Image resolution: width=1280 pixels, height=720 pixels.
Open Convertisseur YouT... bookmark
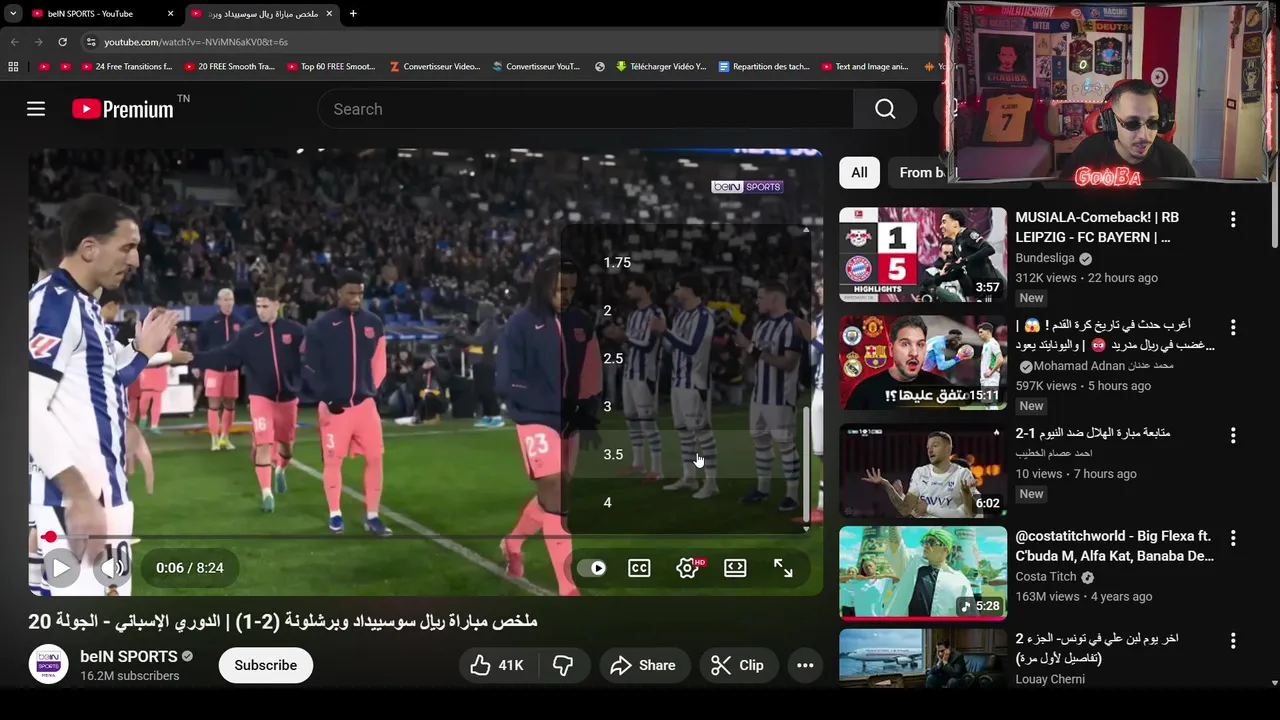536,67
